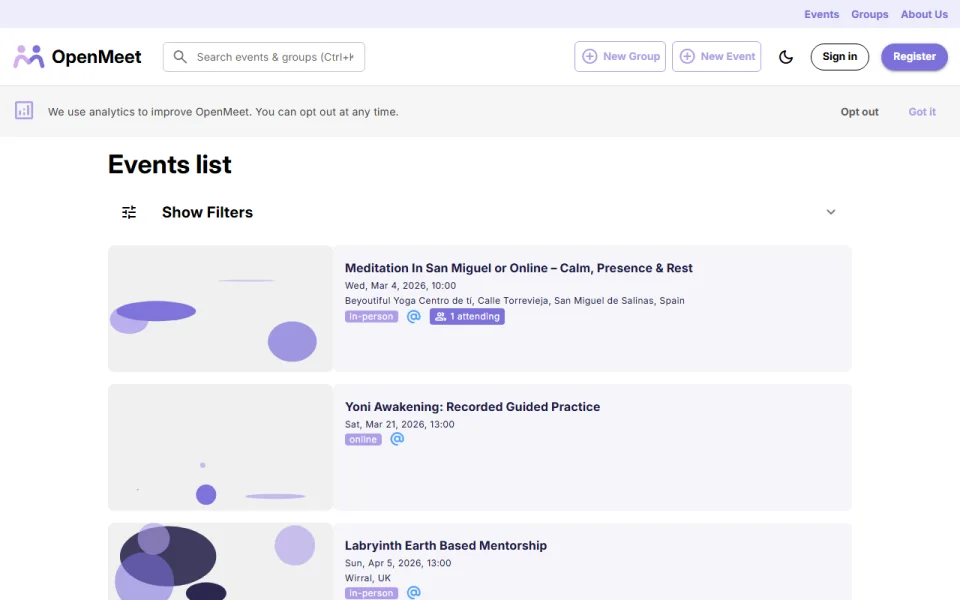Click the @ icon on the Labyrinth event
This screenshot has width=960, height=600.
coord(414,592)
